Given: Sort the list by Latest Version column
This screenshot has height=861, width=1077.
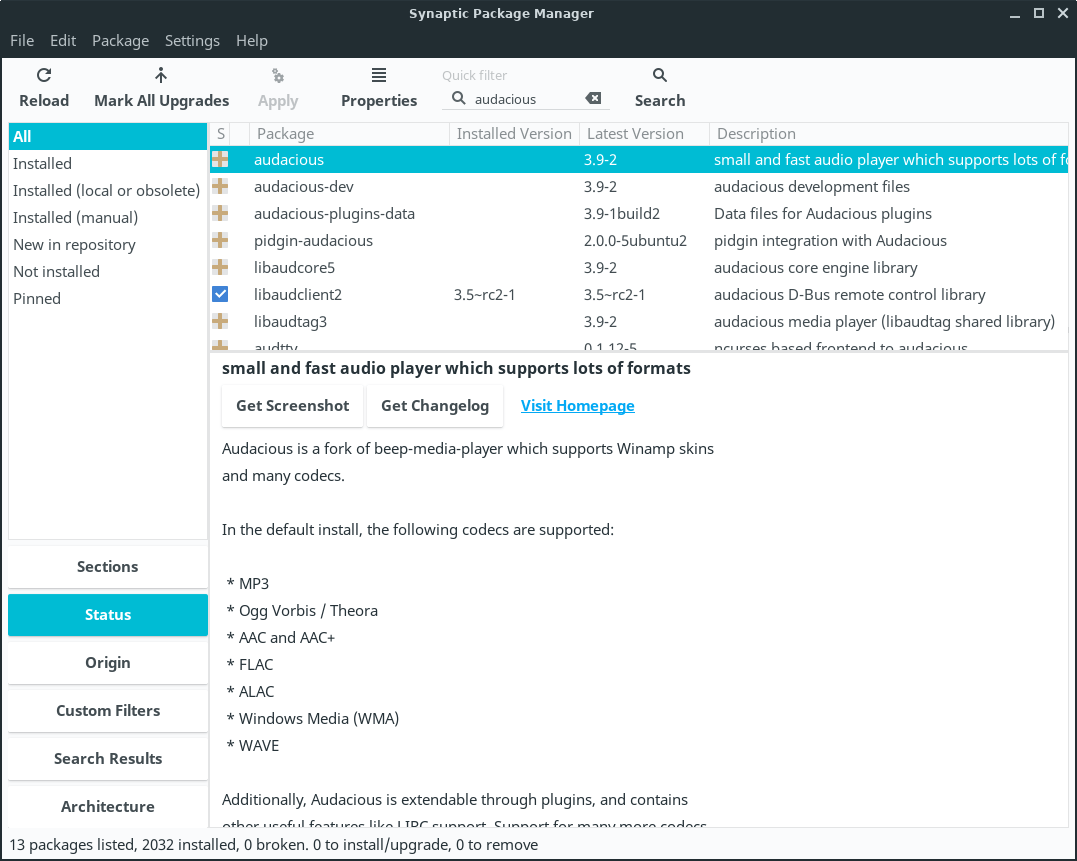Looking at the screenshot, I should (635, 134).
